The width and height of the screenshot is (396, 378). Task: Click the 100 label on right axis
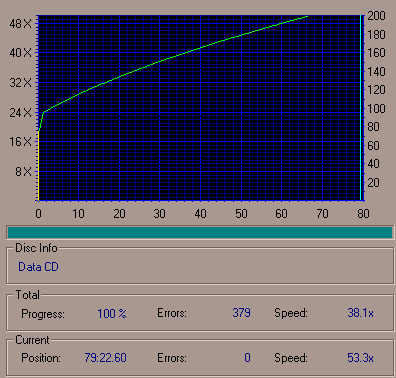(376, 109)
